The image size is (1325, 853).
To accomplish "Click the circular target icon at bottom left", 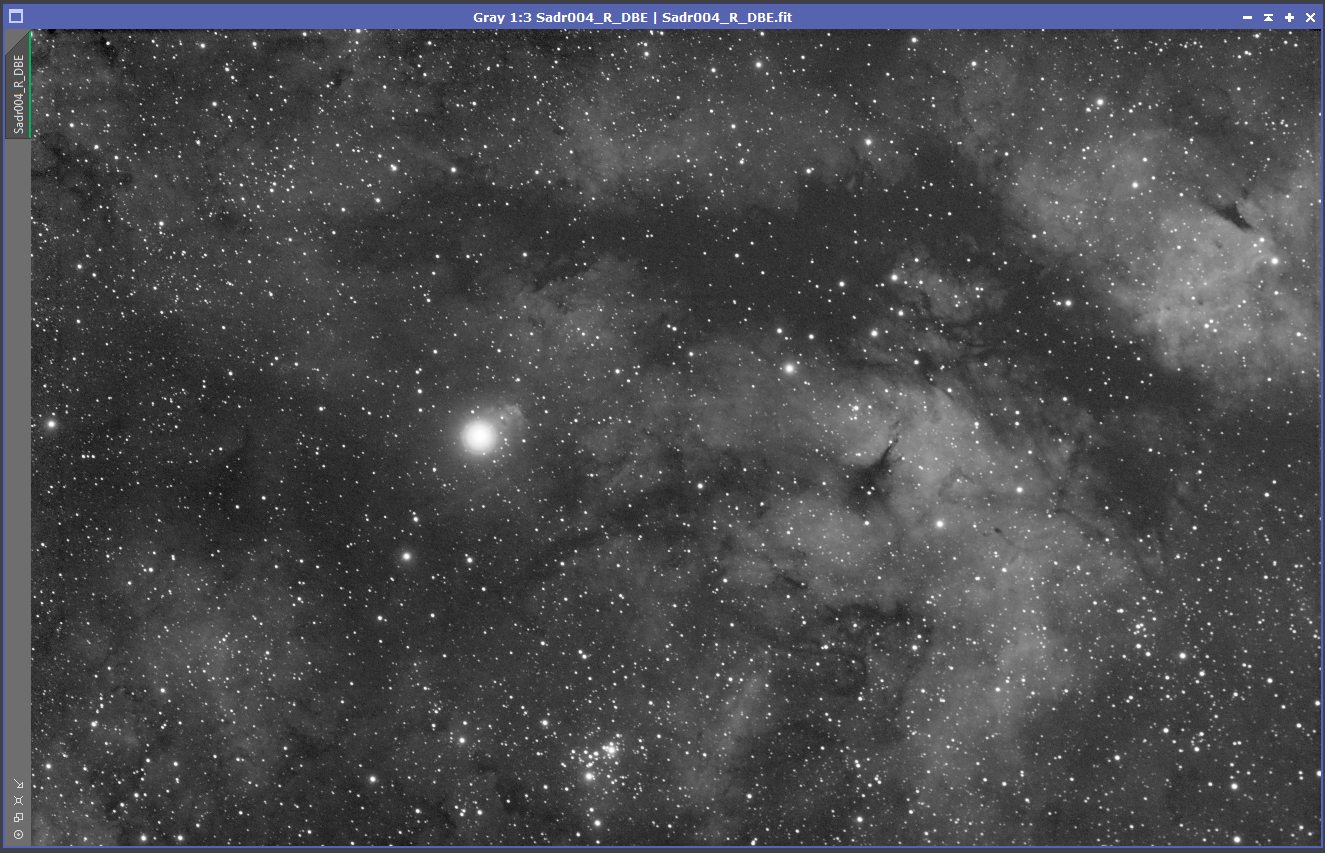I will pos(18,835).
